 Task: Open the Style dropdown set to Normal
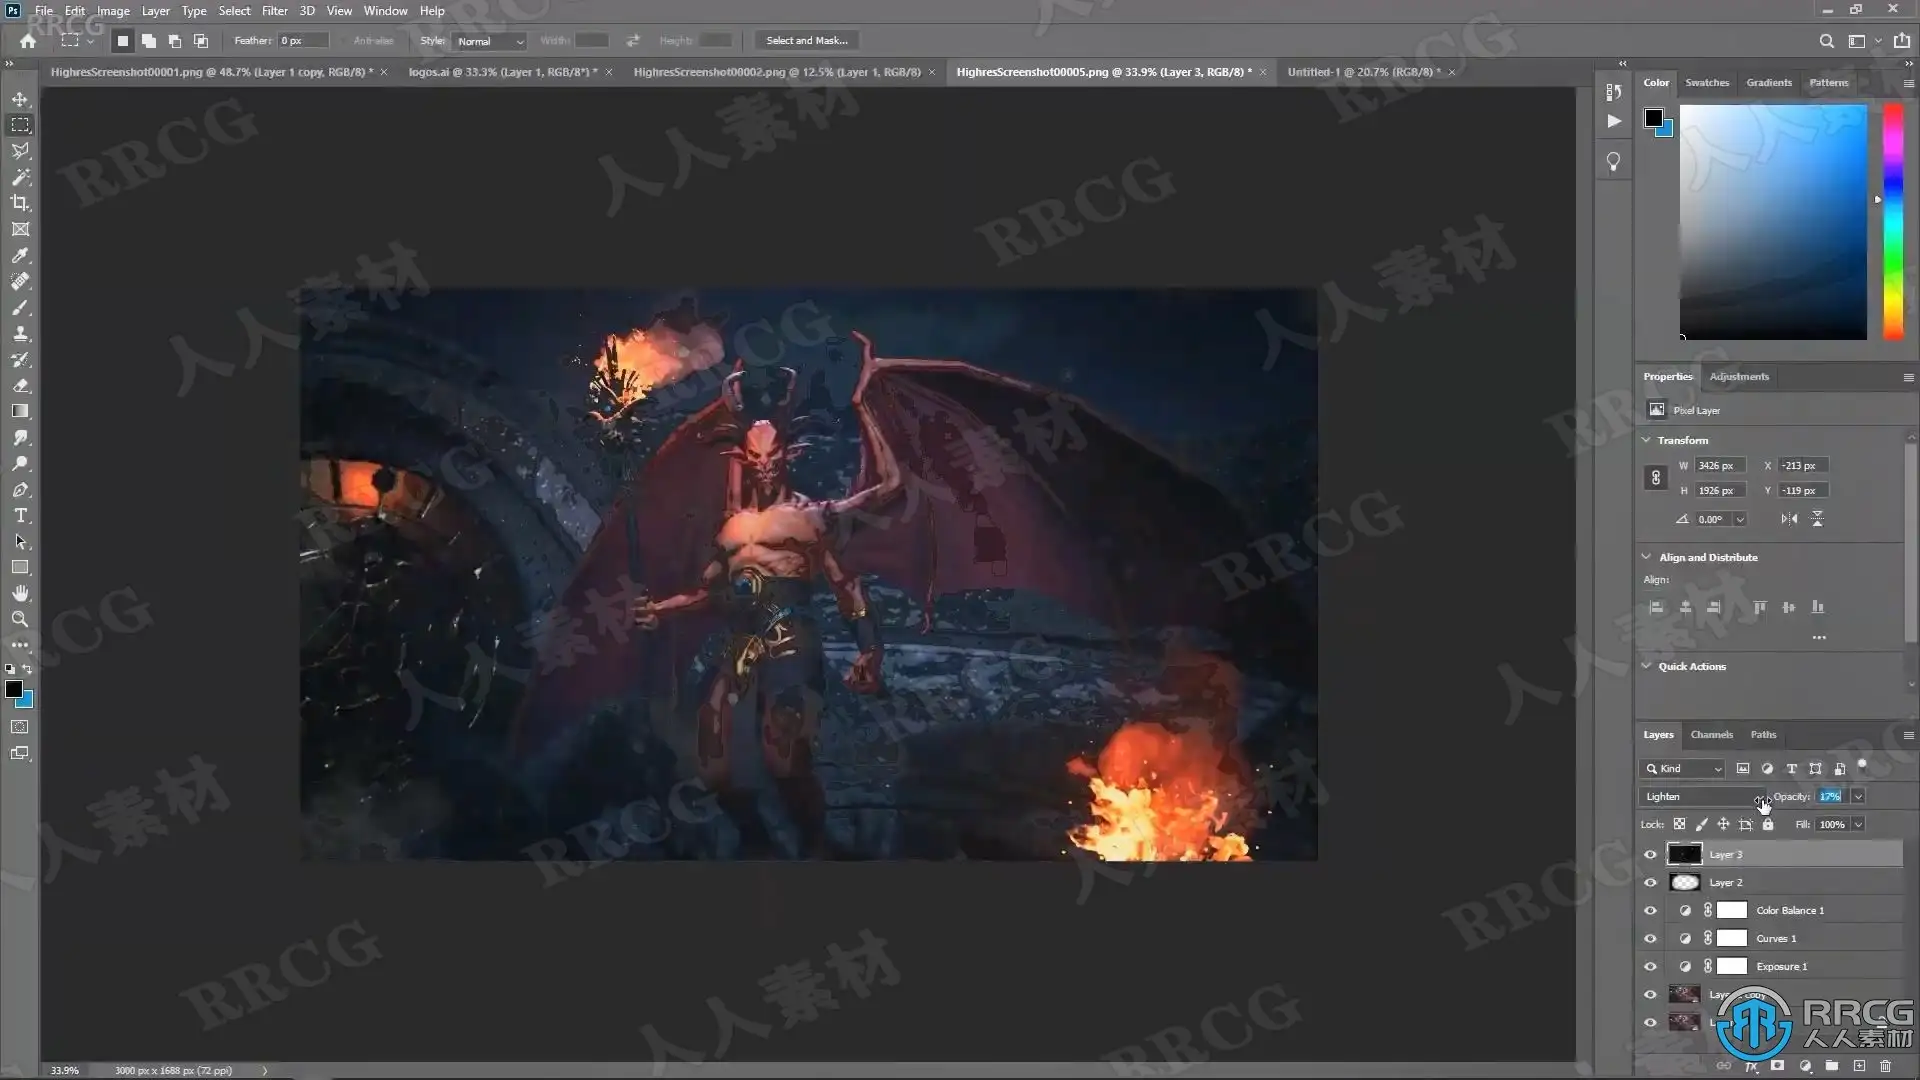pyautogui.click(x=489, y=41)
